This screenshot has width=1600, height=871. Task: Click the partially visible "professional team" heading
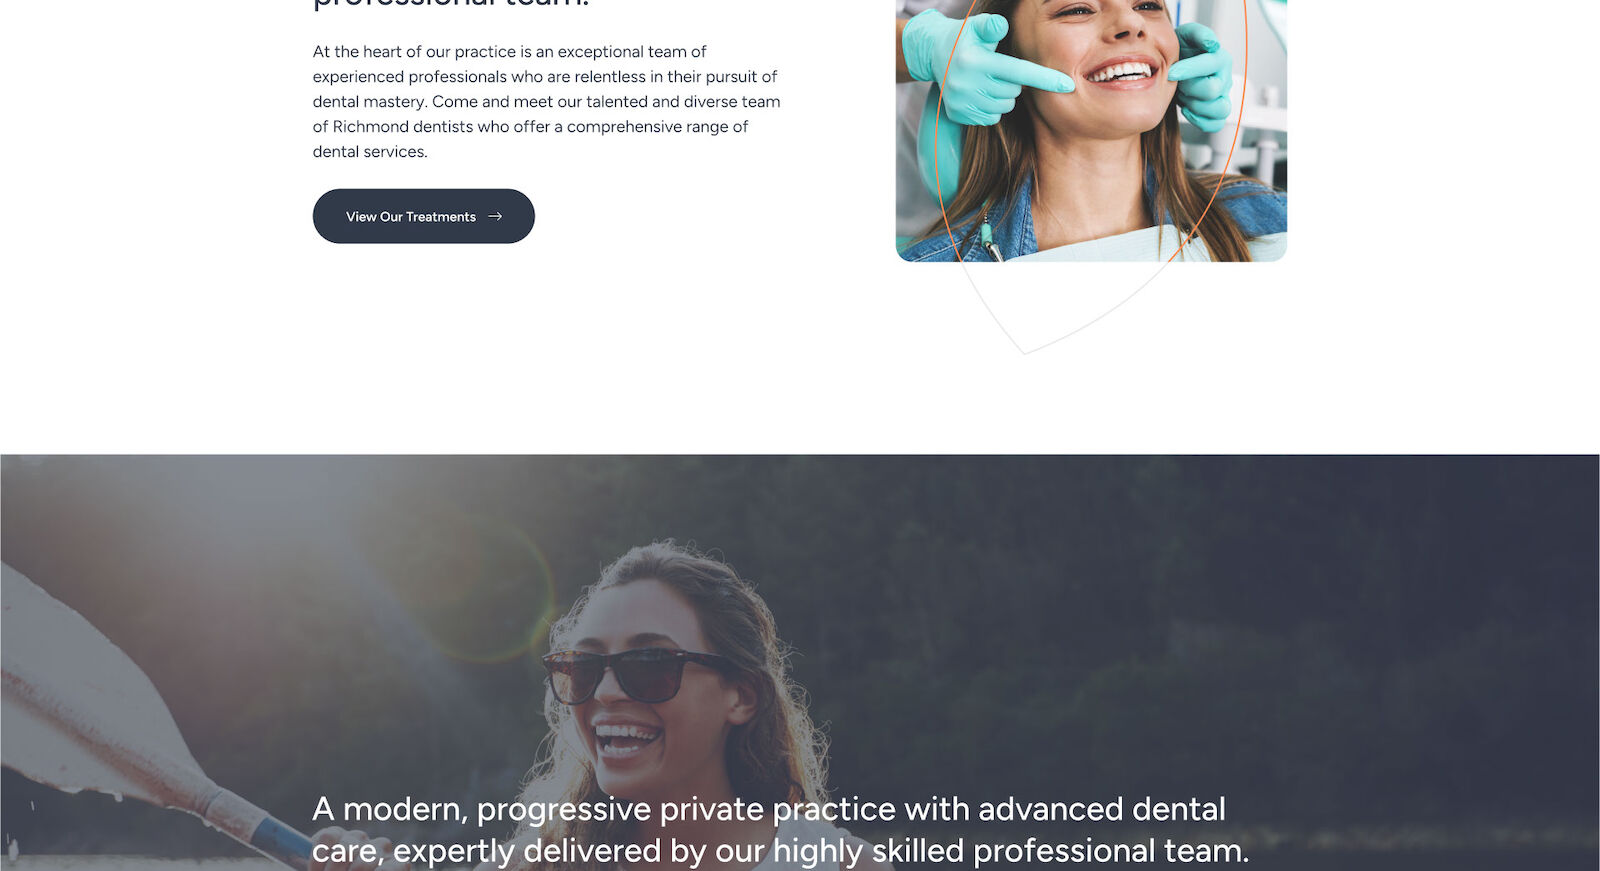click(x=451, y=3)
